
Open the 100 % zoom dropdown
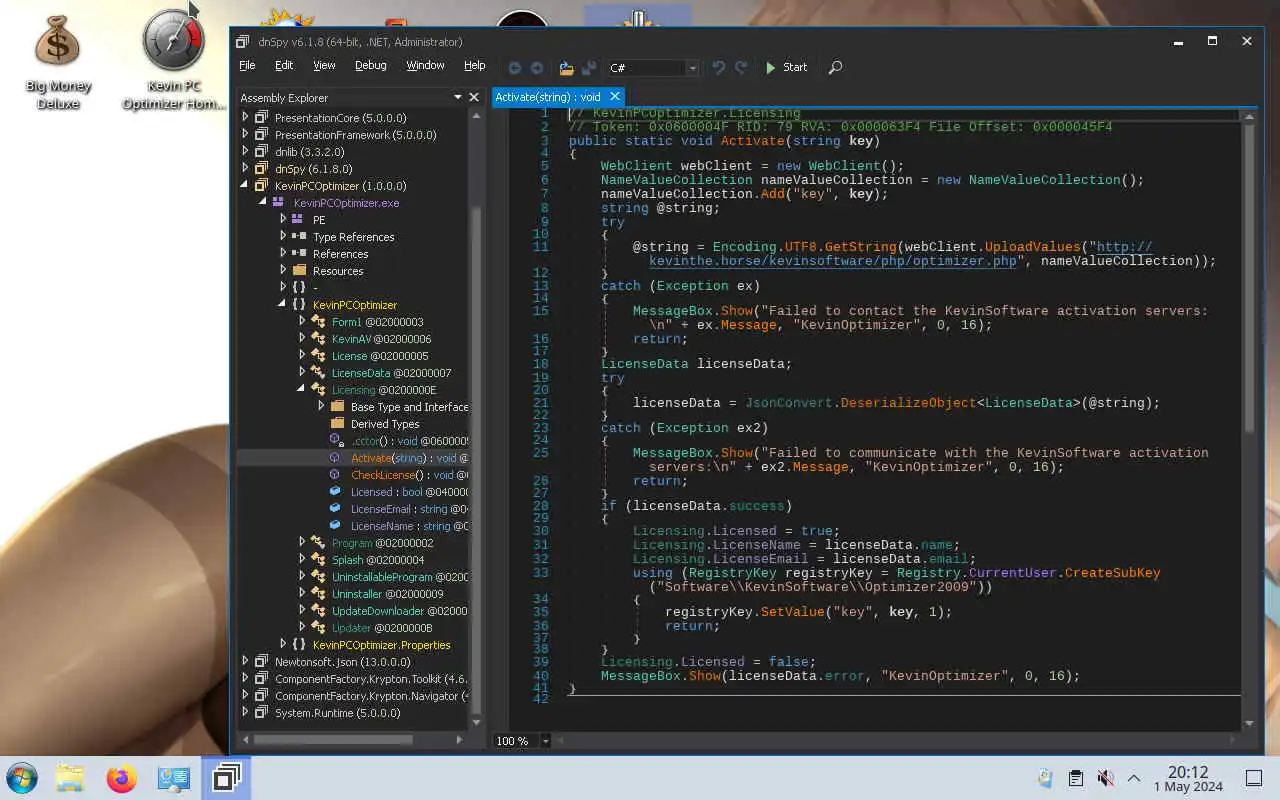(x=545, y=741)
